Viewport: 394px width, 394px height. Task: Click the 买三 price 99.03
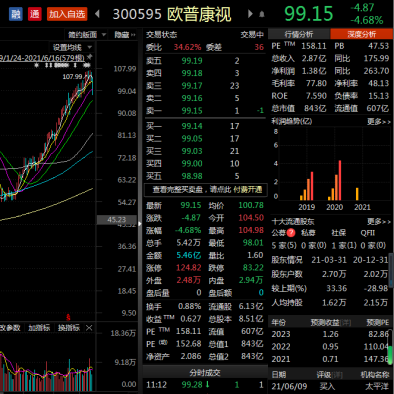[192, 151]
